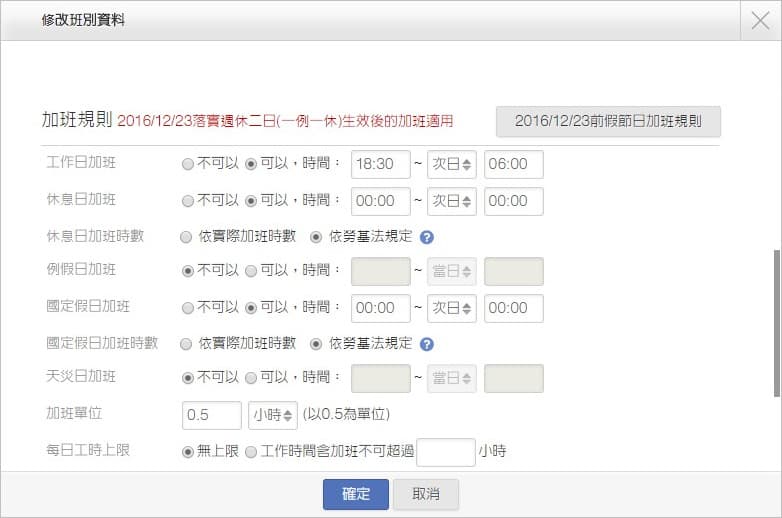
Task: Open 當日 dropdown for 天災日加班
Action: pos(452,378)
